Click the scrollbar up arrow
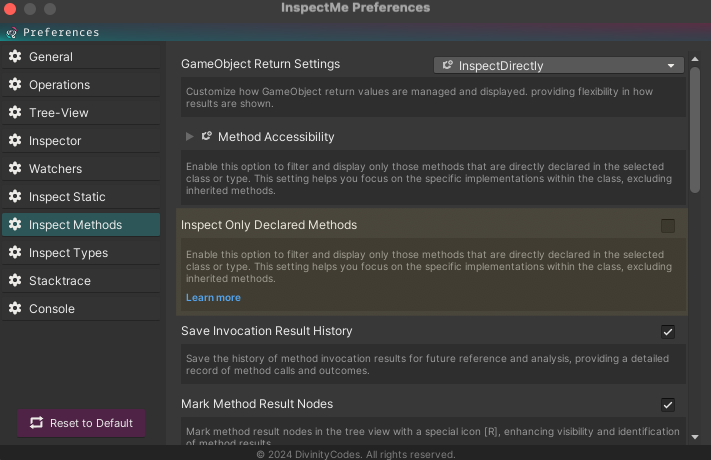The width and height of the screenshot is (711, 460). 695,59
